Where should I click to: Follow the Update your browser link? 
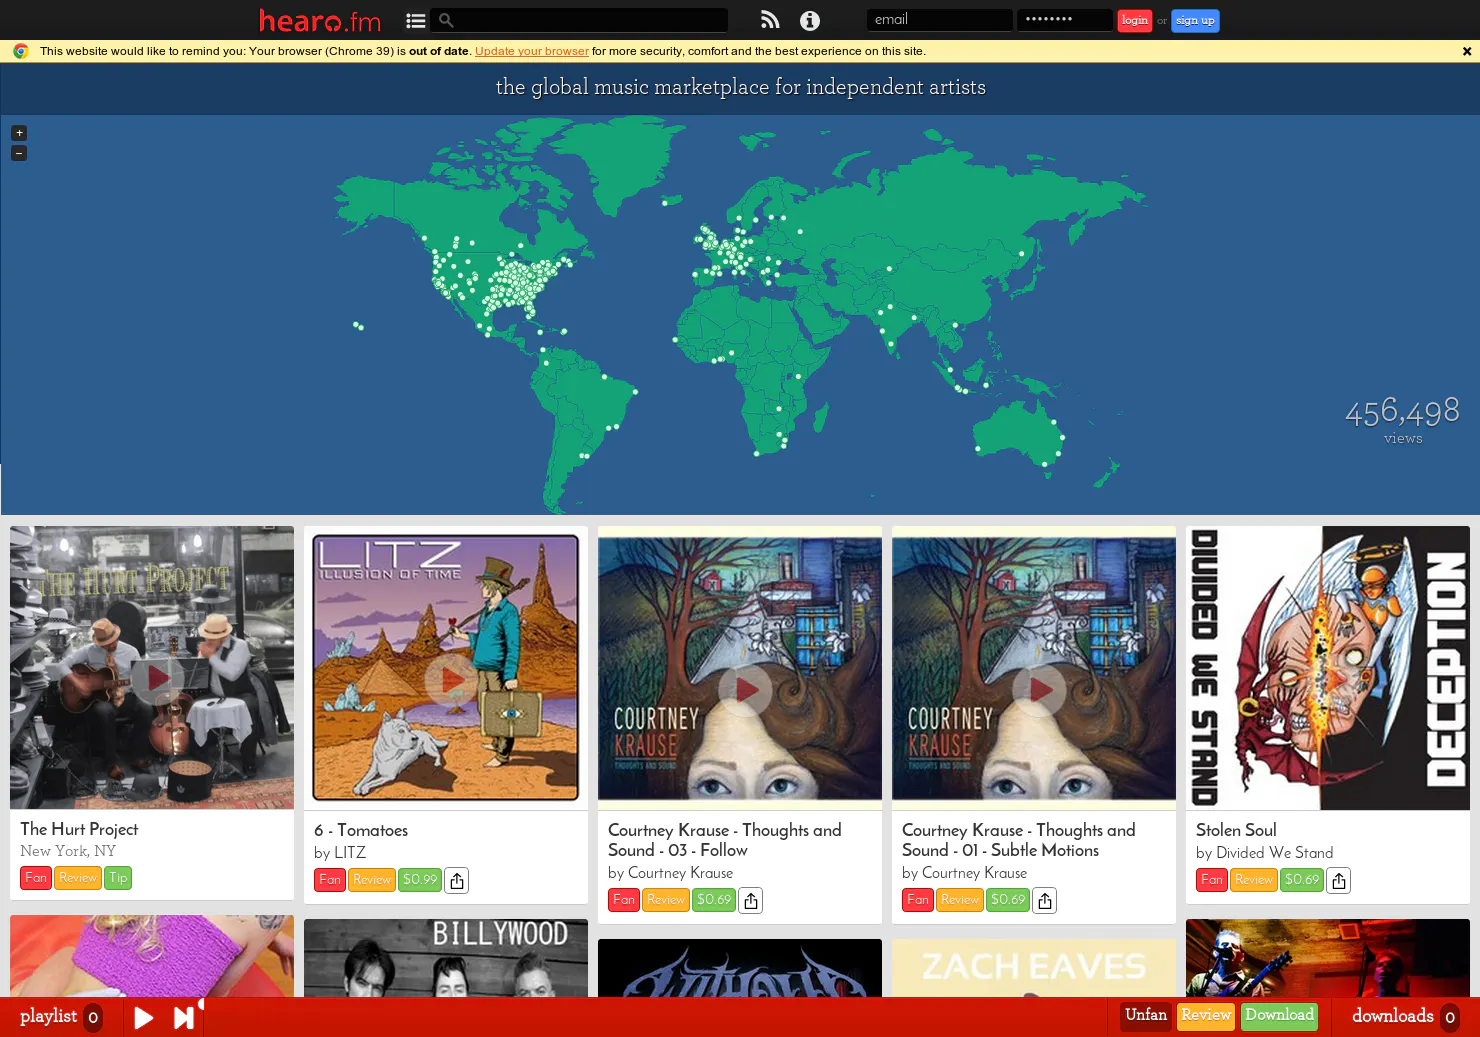click(532, 51)
